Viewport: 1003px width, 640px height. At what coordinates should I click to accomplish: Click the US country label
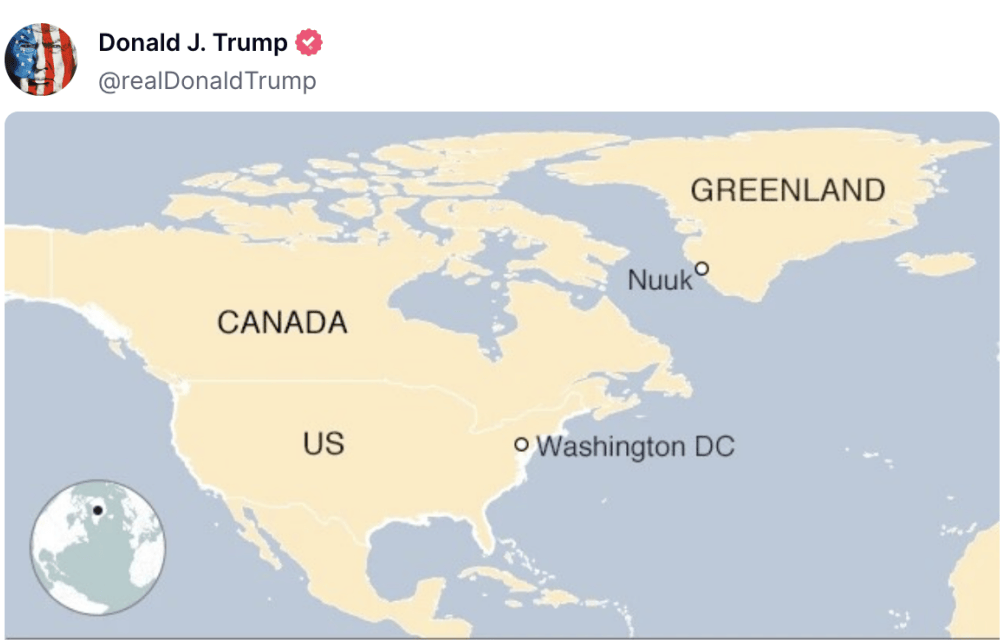pyautogui.click(x=324, y=443)
